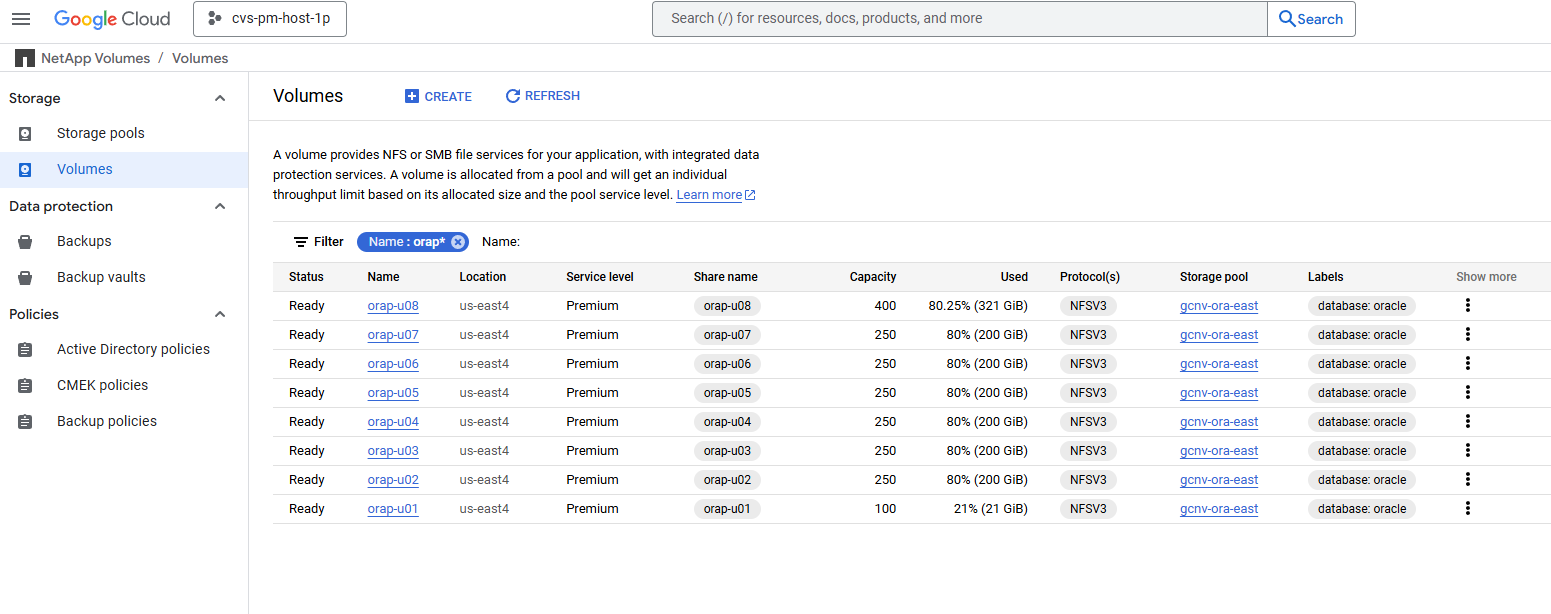This screenshot has height=614, width=1551.
Task: Open the hamburger navigation menu
Action: pos(21,19)
